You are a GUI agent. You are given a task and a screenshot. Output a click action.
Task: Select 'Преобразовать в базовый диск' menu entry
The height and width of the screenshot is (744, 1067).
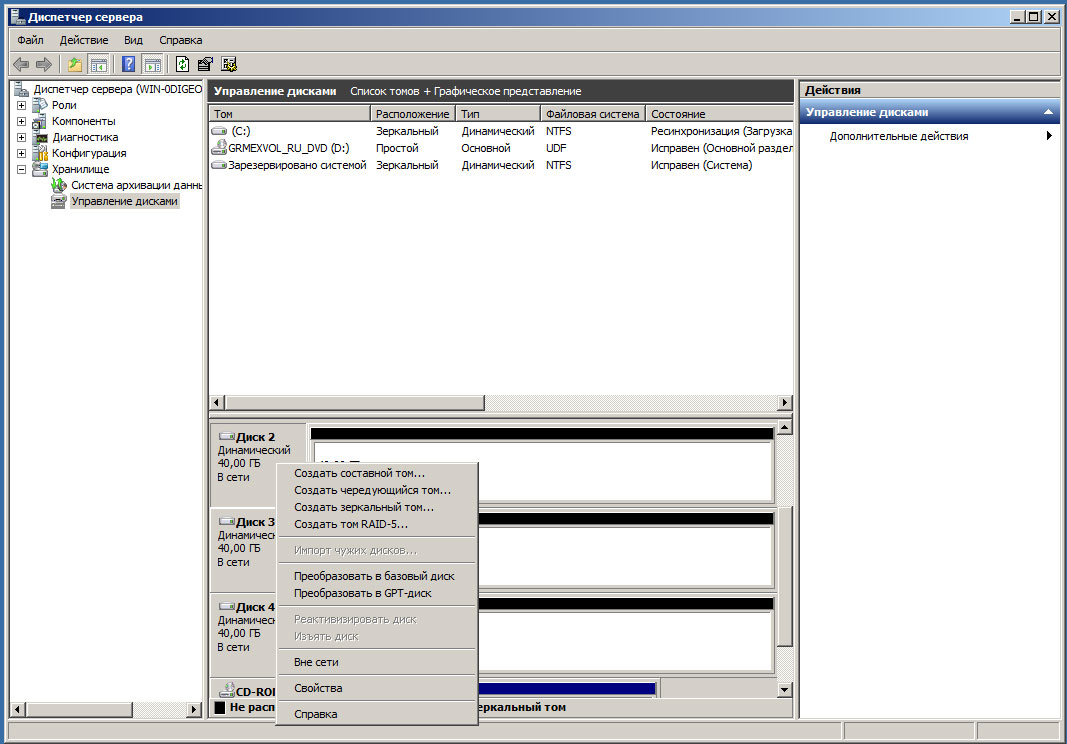374,576
